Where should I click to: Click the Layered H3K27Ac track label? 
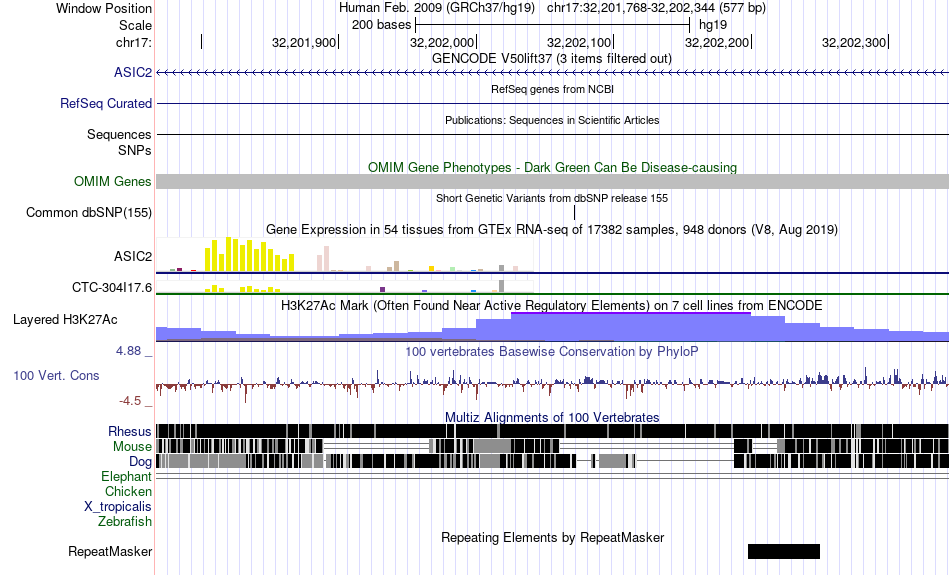click(x=65, y=319)
